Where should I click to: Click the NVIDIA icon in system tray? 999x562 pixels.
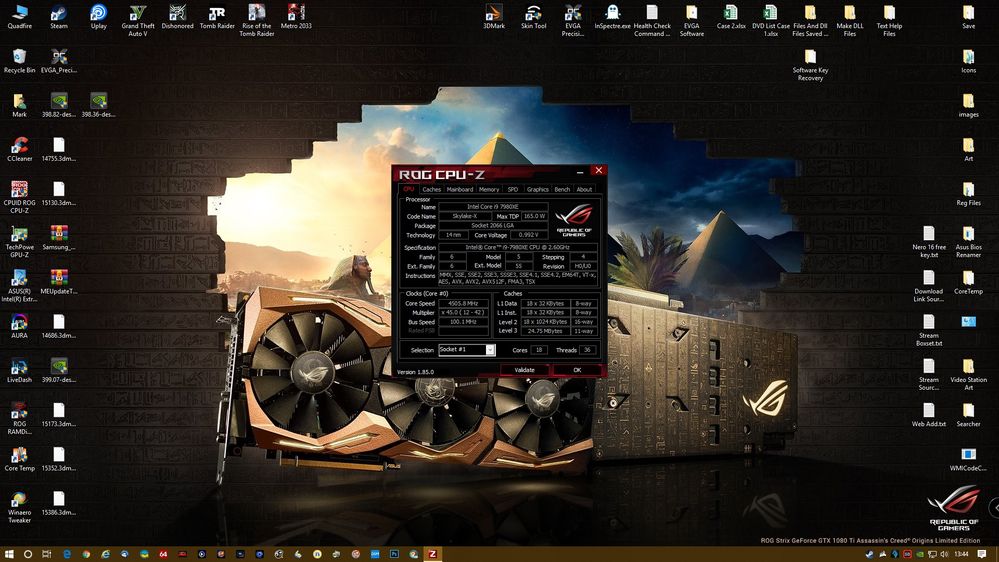pyautogui.click(x=919, y=554)
